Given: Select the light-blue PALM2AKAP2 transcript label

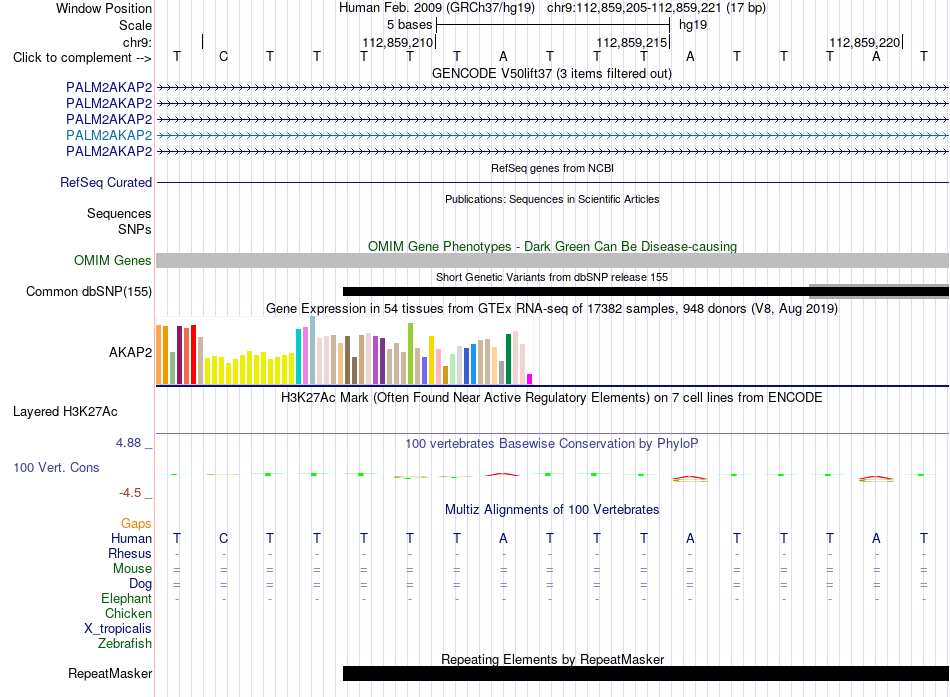Looking at the screenshot, I should 109,135.
